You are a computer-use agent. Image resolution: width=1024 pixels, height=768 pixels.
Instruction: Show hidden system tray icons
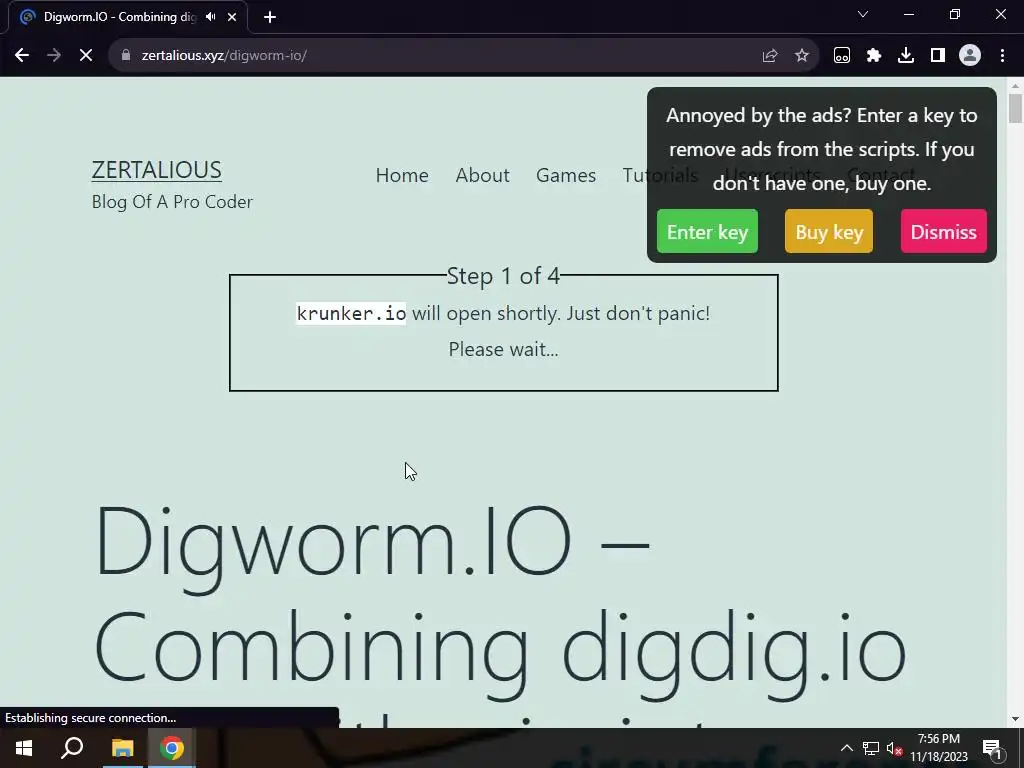(846, 748)
